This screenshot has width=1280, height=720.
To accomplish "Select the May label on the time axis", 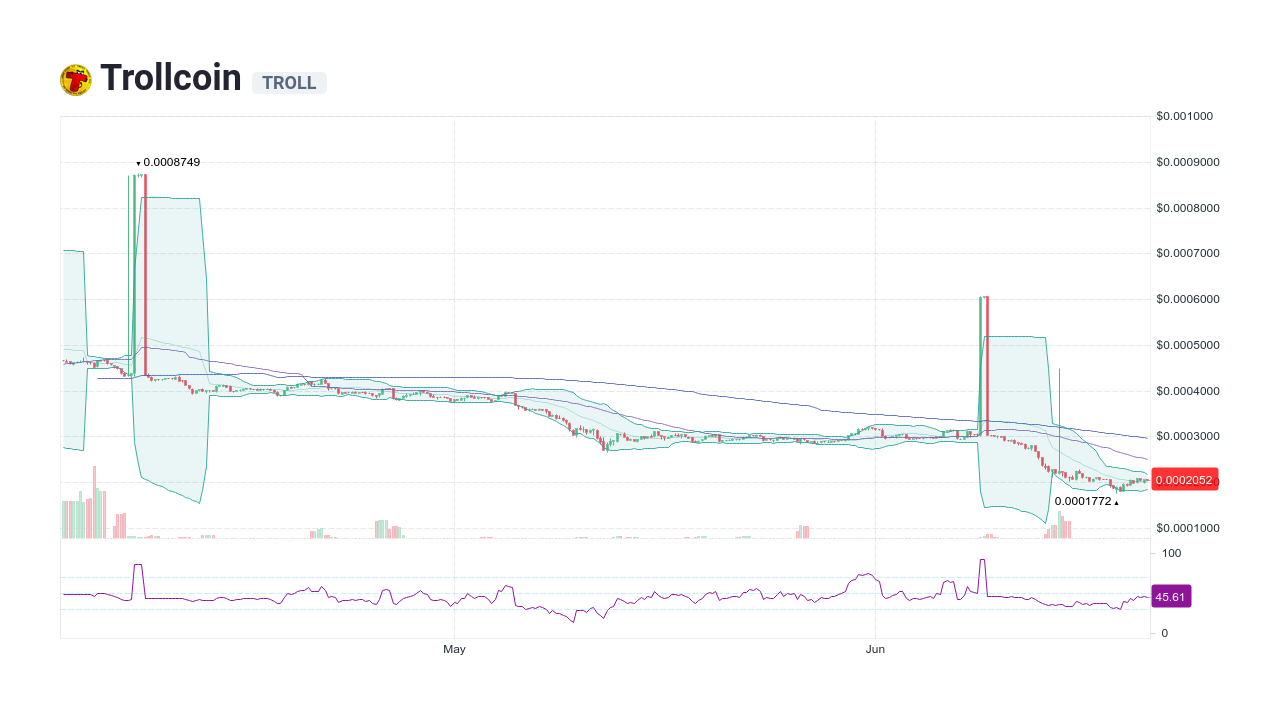I will pyautogui.click(x=454, y=649).
